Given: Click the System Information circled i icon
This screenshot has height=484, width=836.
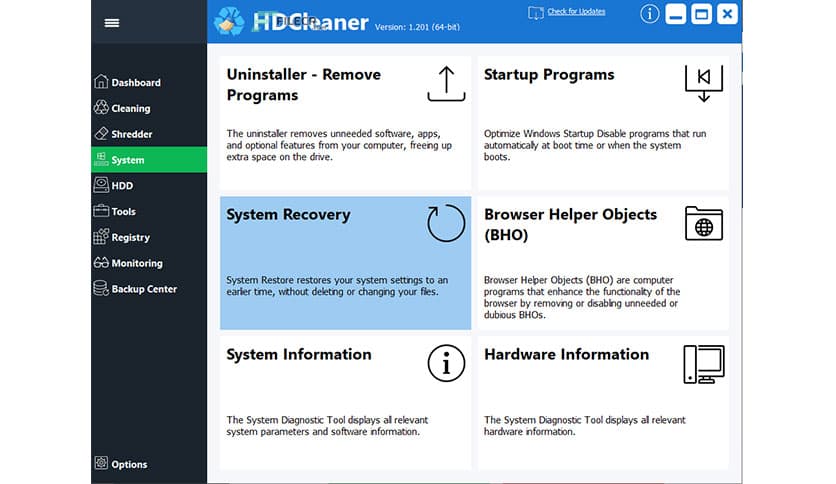Looking at the screenshot, I should [446, 363].
